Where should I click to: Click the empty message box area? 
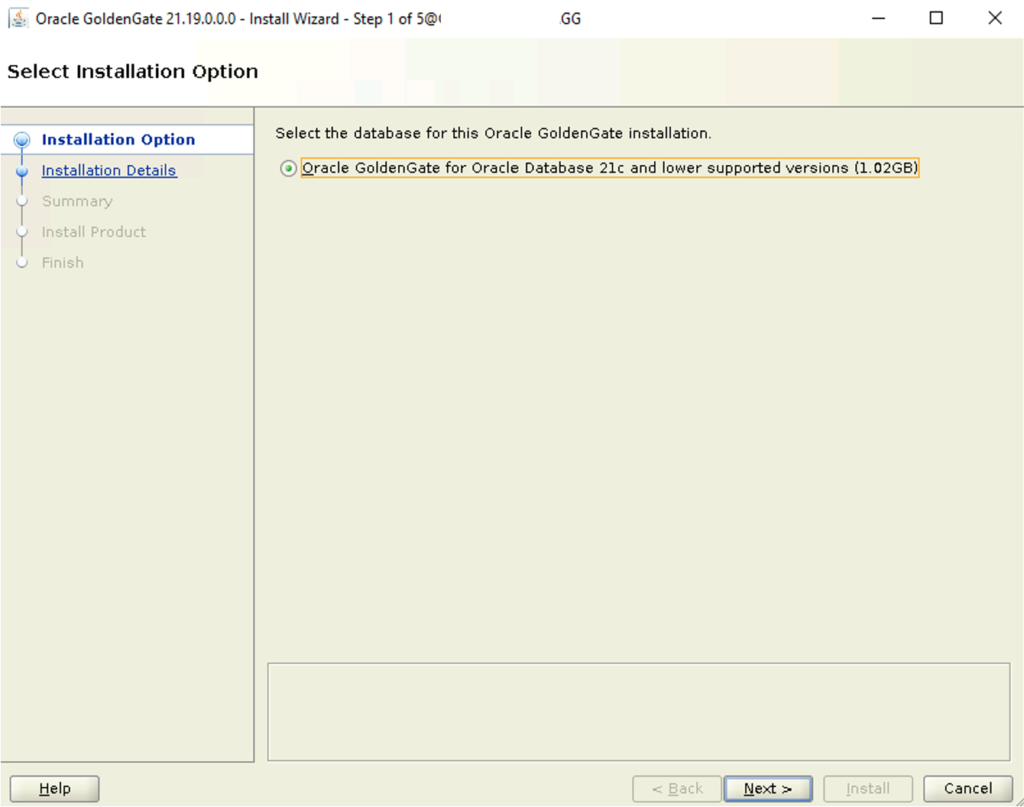(639, 712)
